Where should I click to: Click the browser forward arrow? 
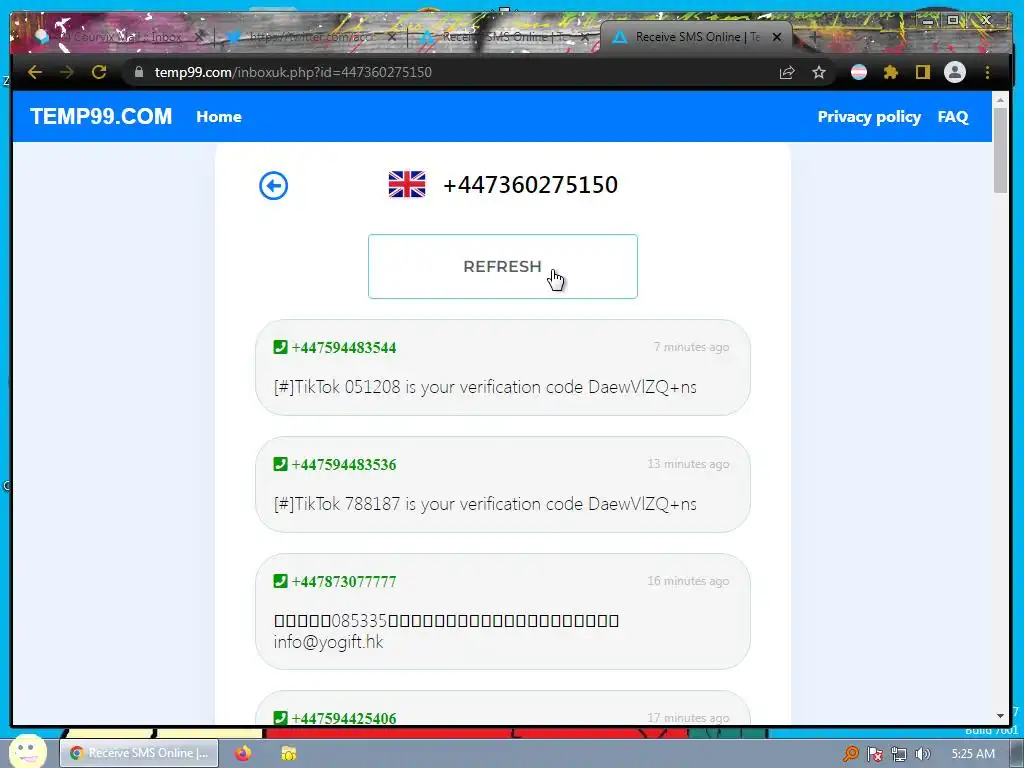(67, 72)
